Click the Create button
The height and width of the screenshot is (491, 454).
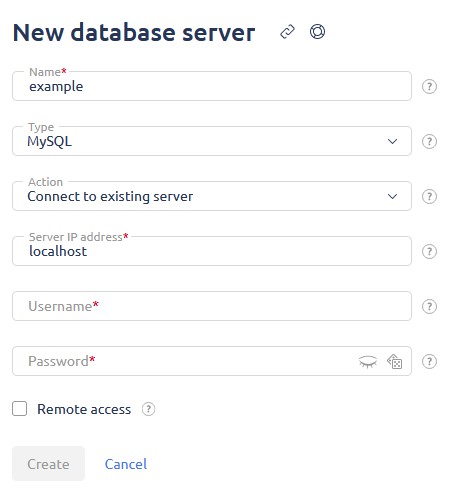48,464
